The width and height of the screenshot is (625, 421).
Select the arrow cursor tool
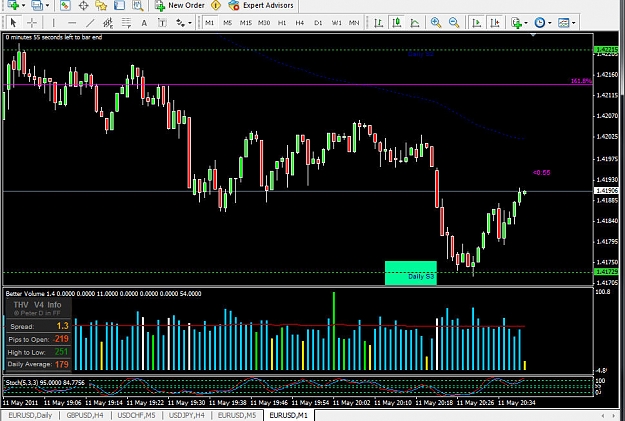tap(13, 23)
